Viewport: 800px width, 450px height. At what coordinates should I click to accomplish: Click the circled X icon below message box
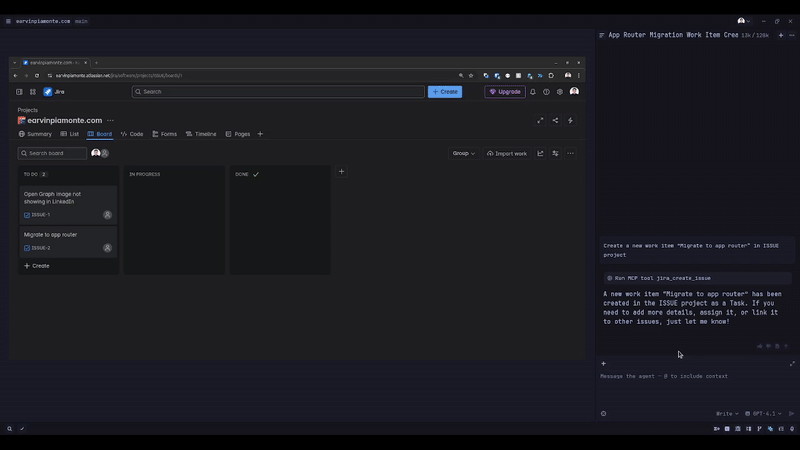pyautogui.click(x=604, y=414)
